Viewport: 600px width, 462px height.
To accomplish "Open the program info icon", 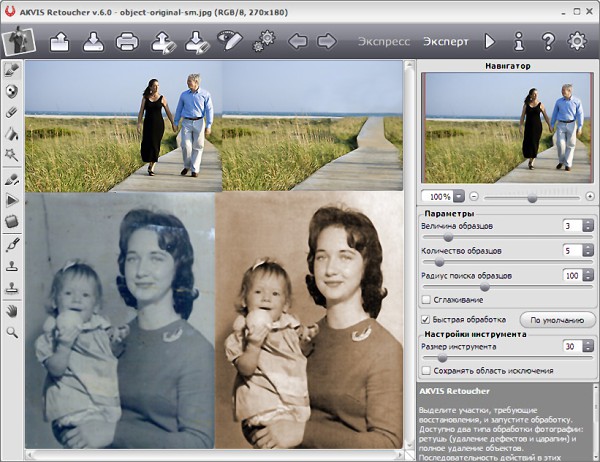I will [x=519, y=41].
